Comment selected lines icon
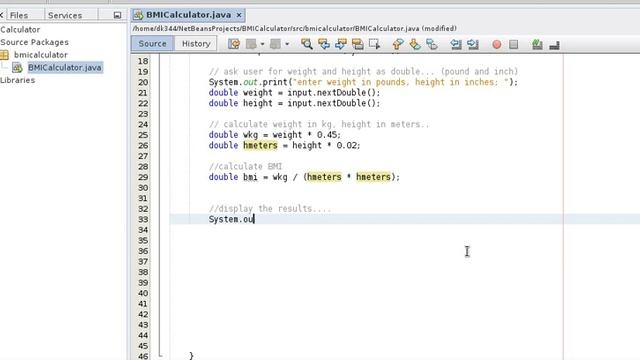The height and width of the screenshot is (360, 640). point(537,44)
